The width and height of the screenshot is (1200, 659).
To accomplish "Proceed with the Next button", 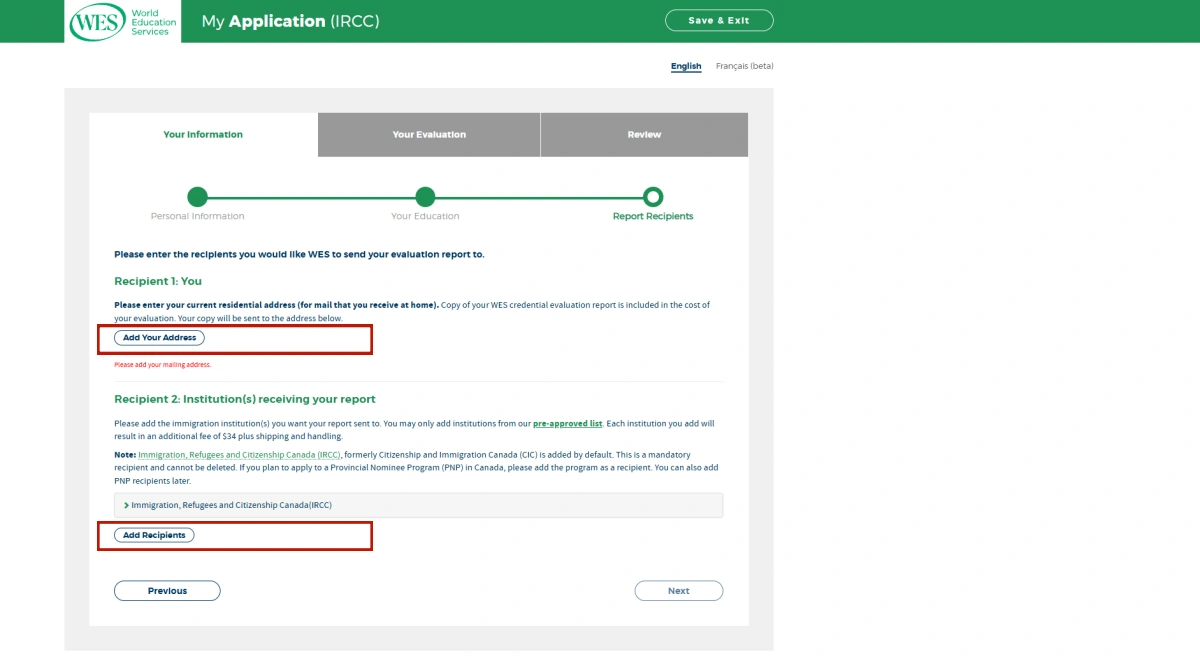I will pos(679,591).
